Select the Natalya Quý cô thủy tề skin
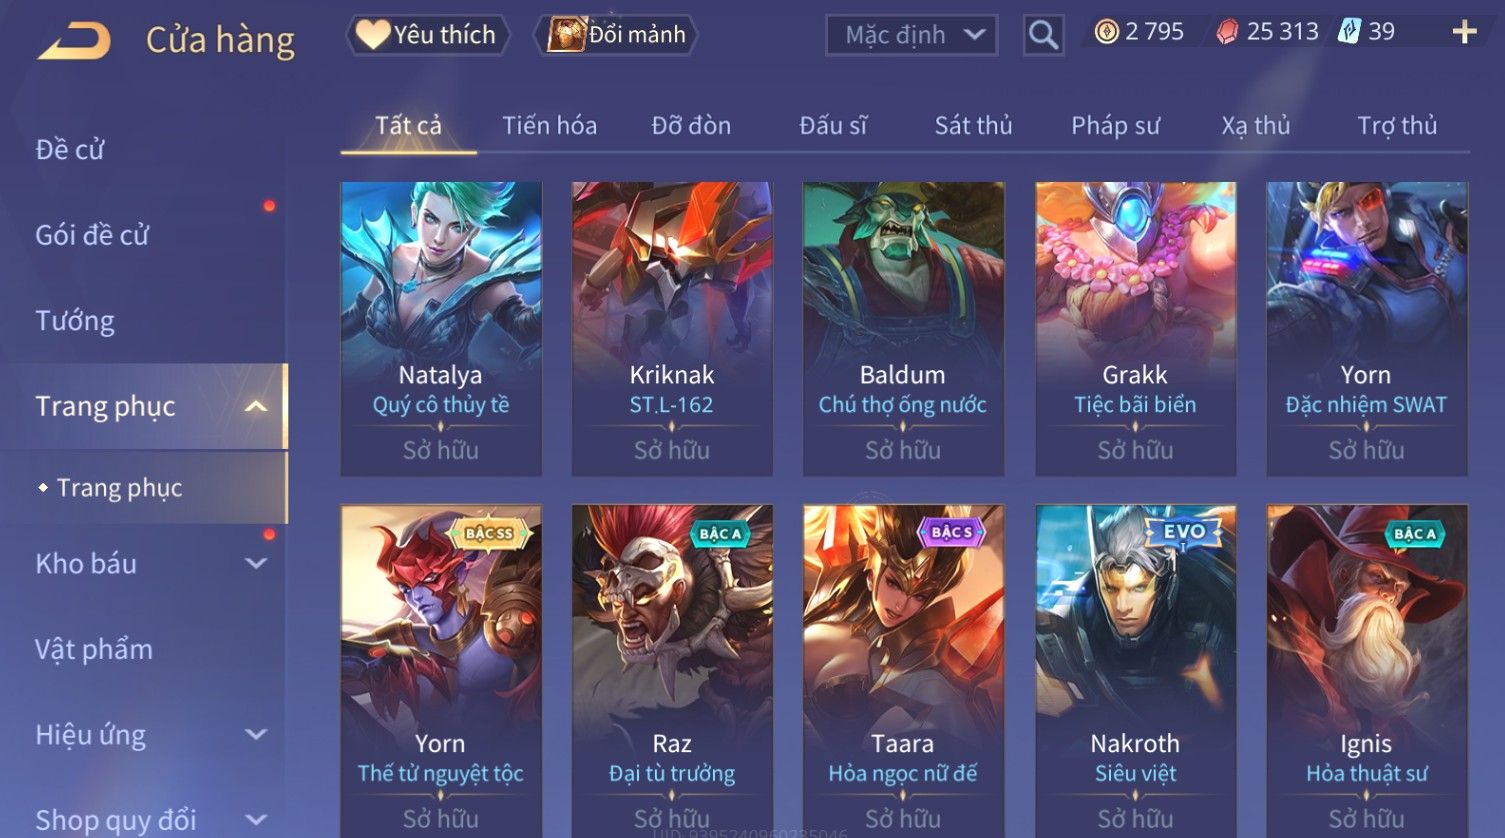1505x838 pixels. click(x=441, y=329)
